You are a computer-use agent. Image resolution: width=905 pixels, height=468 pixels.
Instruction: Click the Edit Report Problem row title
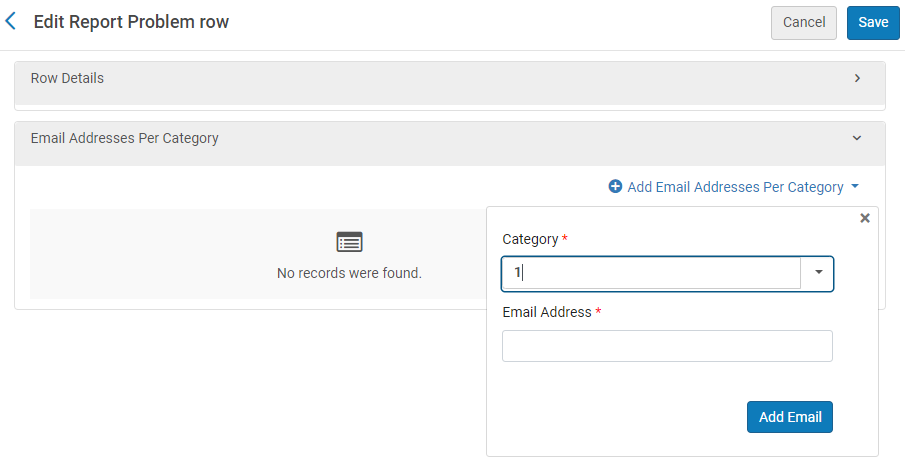pos(131,22)
